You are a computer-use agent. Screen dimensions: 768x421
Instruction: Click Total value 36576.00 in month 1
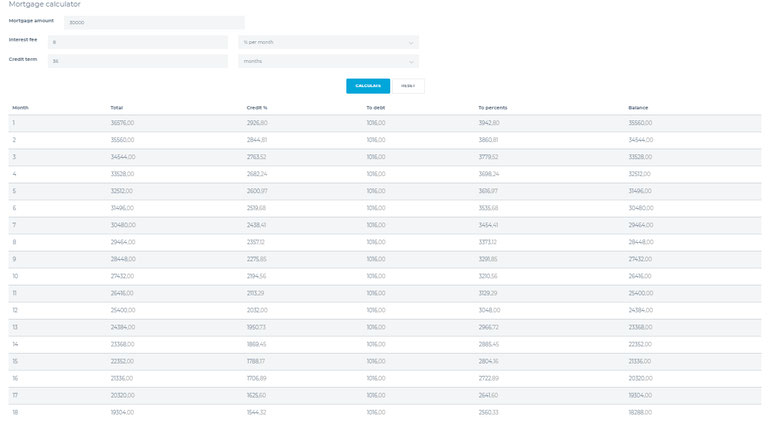point(122,123)
